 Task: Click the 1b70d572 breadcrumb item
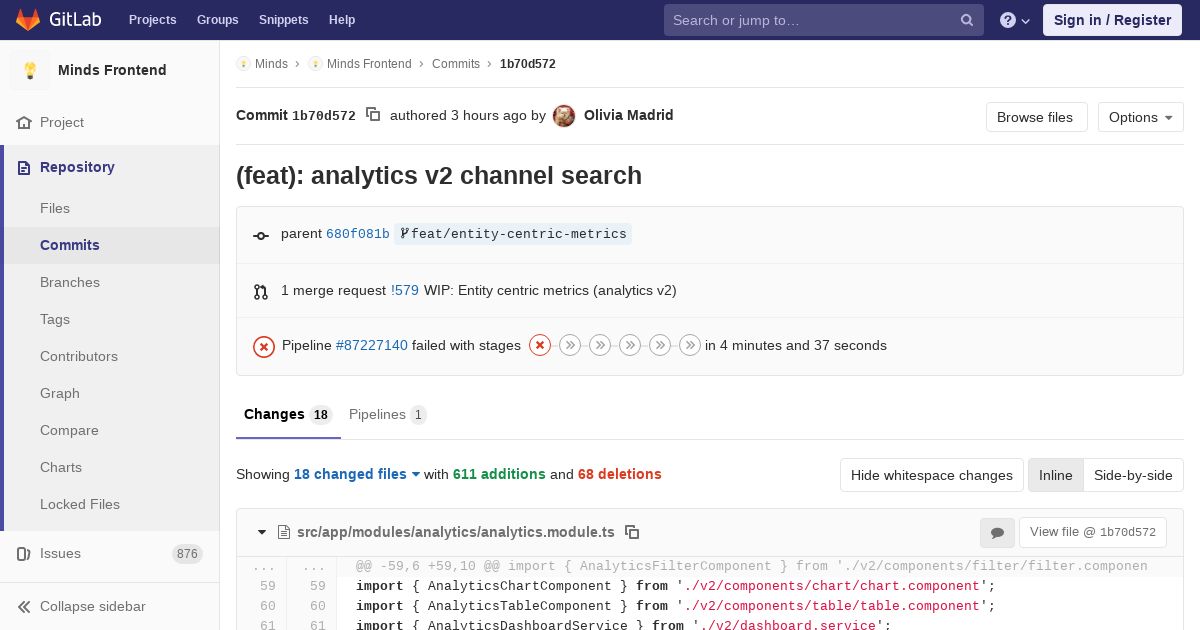[x=528, y=64]
